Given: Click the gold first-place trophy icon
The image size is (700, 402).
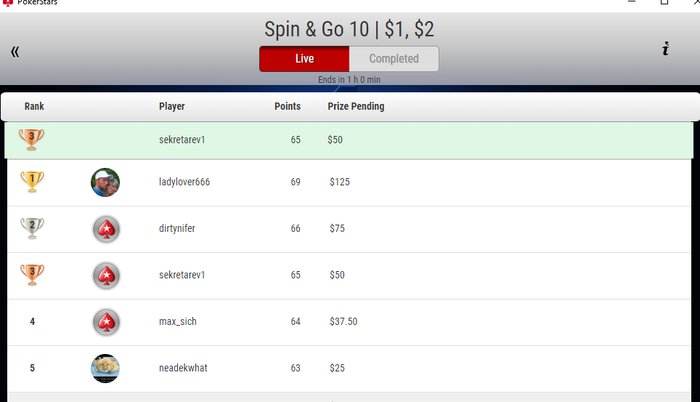Looking at the screenshot, I should tap(32, 181).
